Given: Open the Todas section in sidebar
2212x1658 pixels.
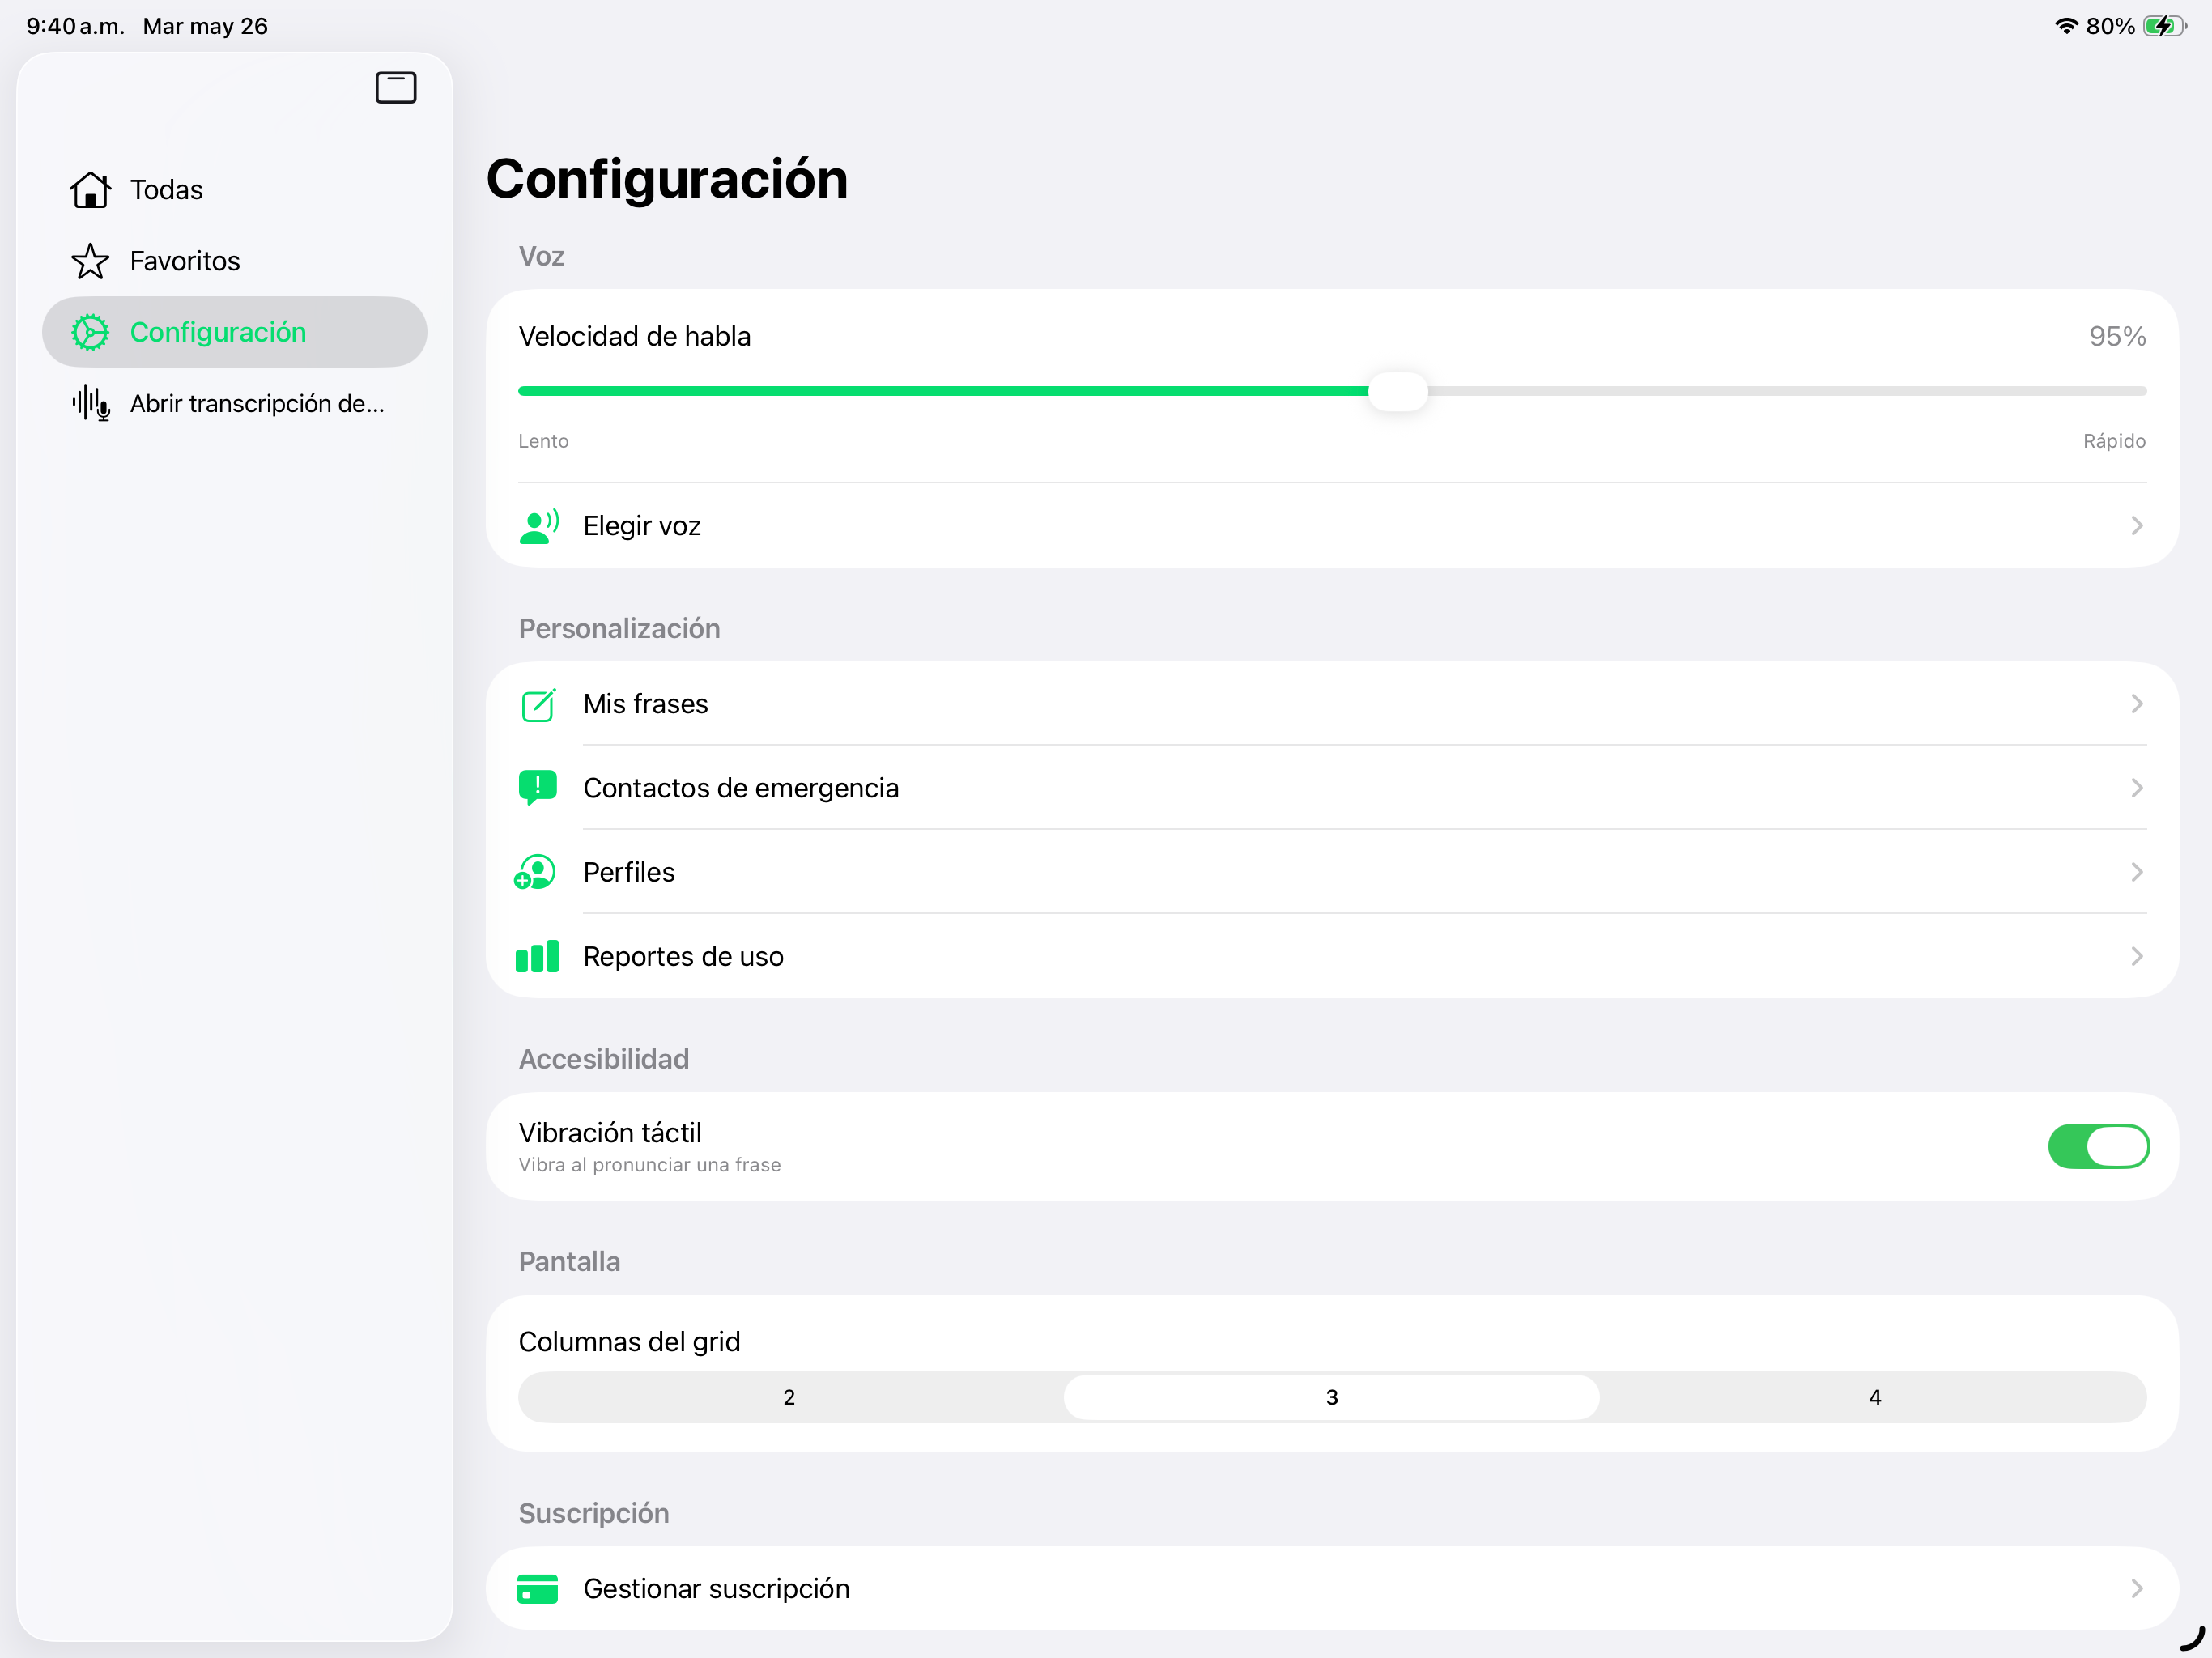Looking at the screenshot, I should coord(235,190).
